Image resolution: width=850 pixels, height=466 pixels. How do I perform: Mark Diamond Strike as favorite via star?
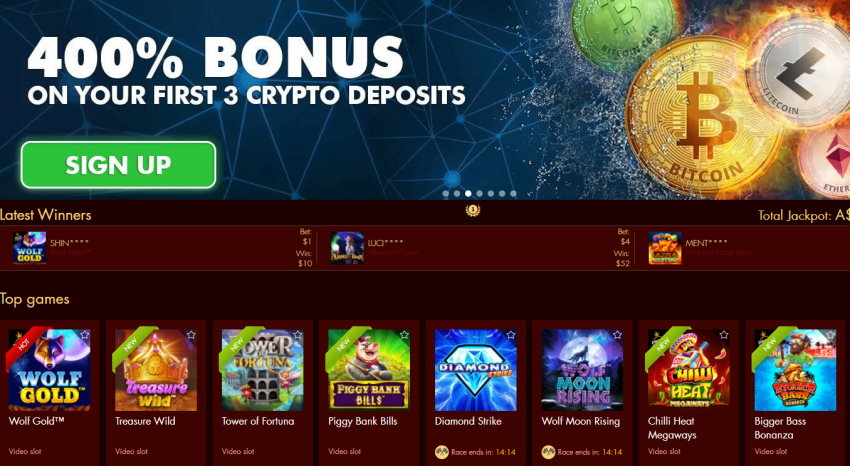(511, 335)
